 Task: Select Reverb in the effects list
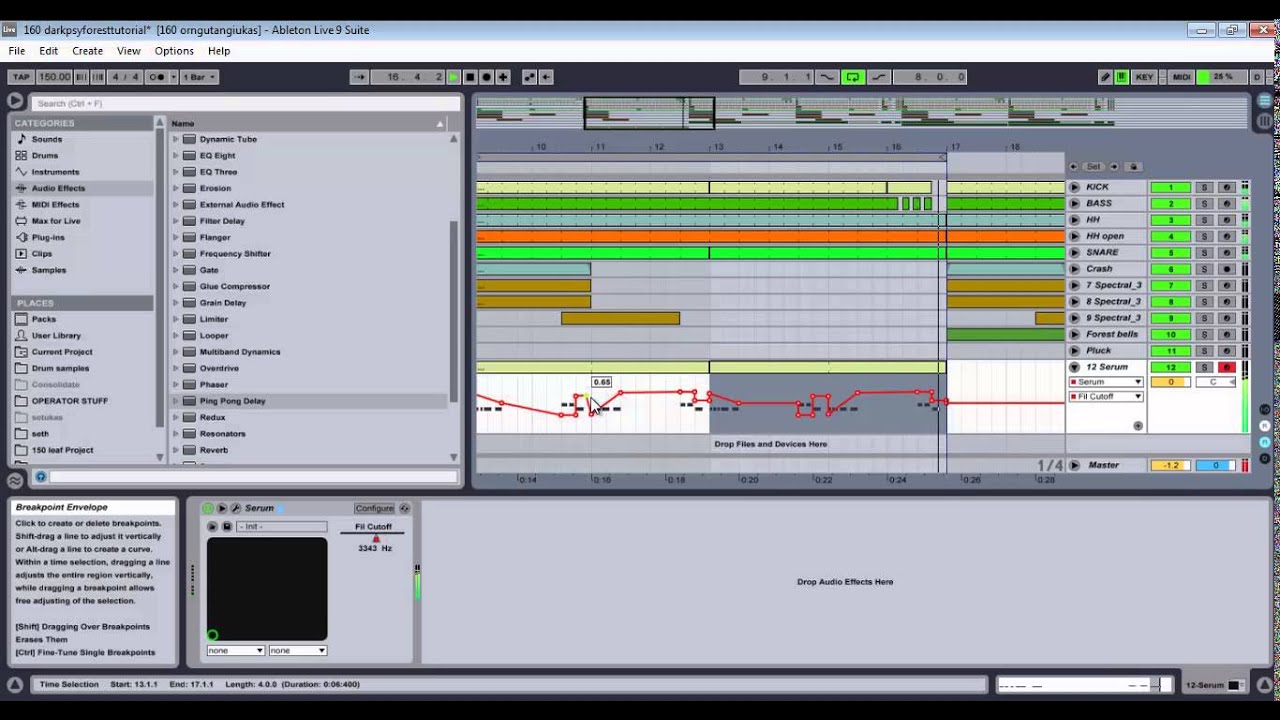click(x=213, y=450)
